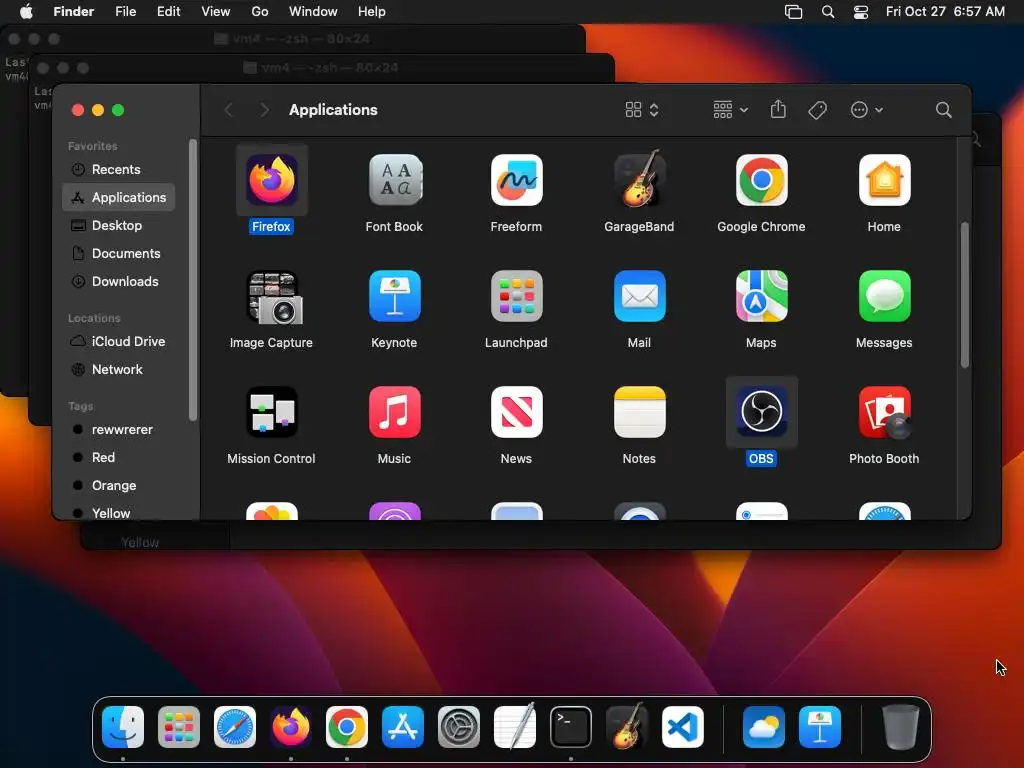Viewport: 1024px width, 768px height.
Task: Go forward in Finder navigation
Action: tap(264, 110)
